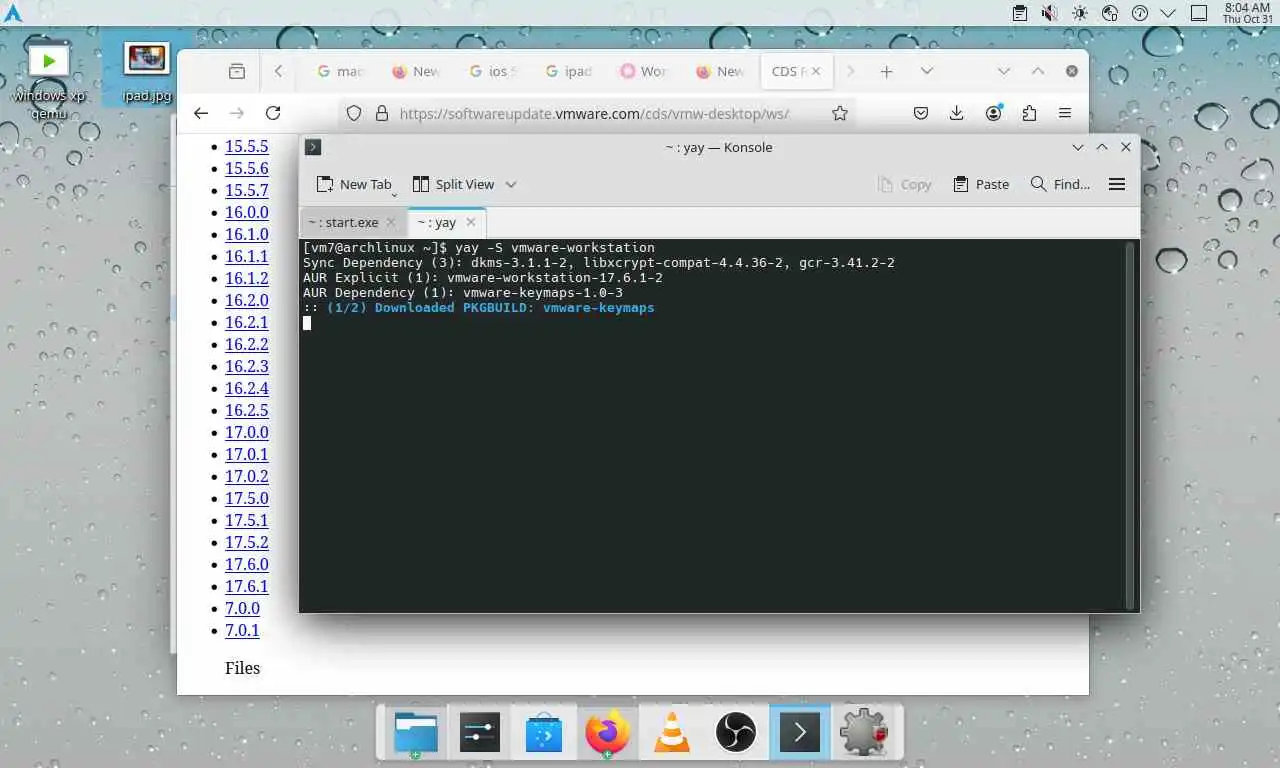Expand hidden system tray icons
Viewport: 1280px width, 768px height.
coord(1168,13)
